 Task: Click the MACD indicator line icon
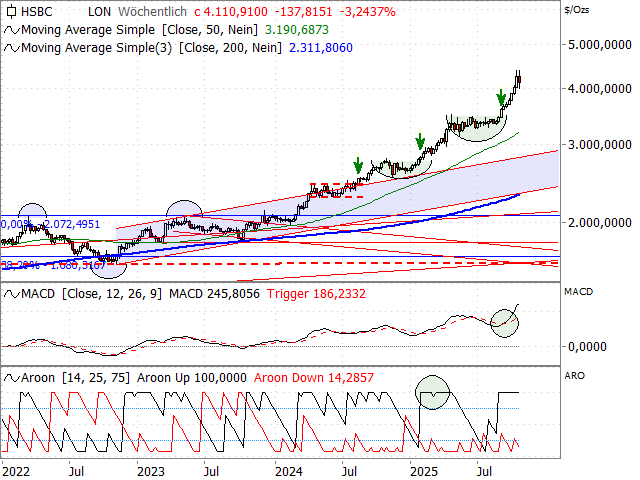point(11,293)
